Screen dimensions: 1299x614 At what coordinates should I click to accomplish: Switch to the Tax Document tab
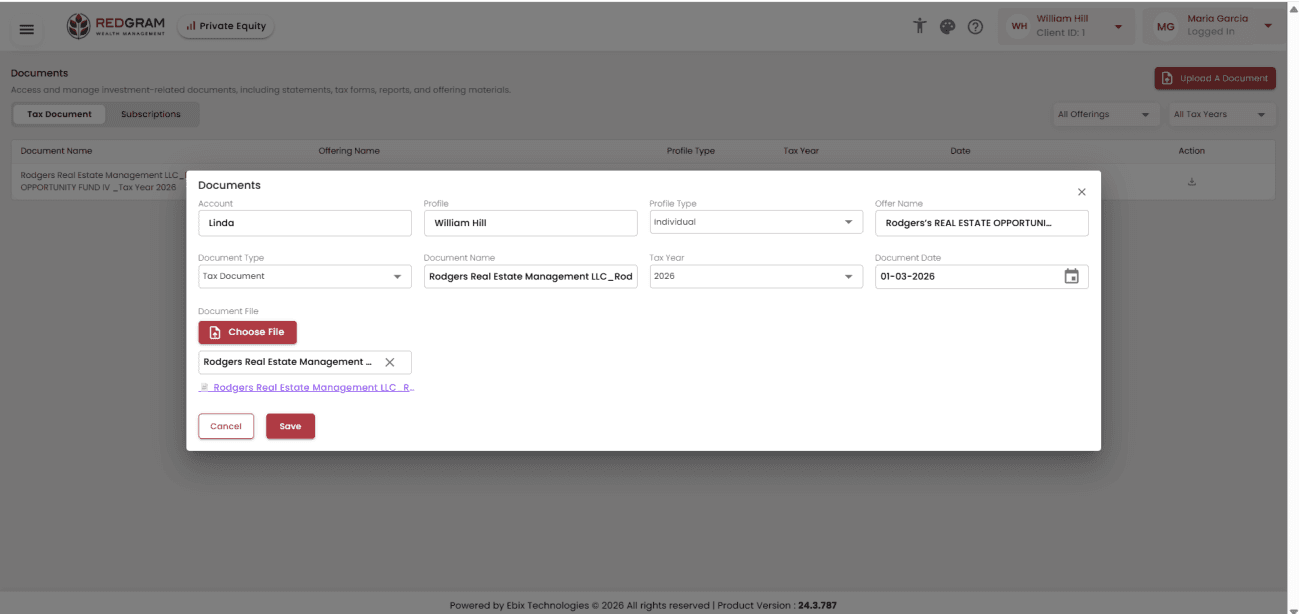point(59,114)
